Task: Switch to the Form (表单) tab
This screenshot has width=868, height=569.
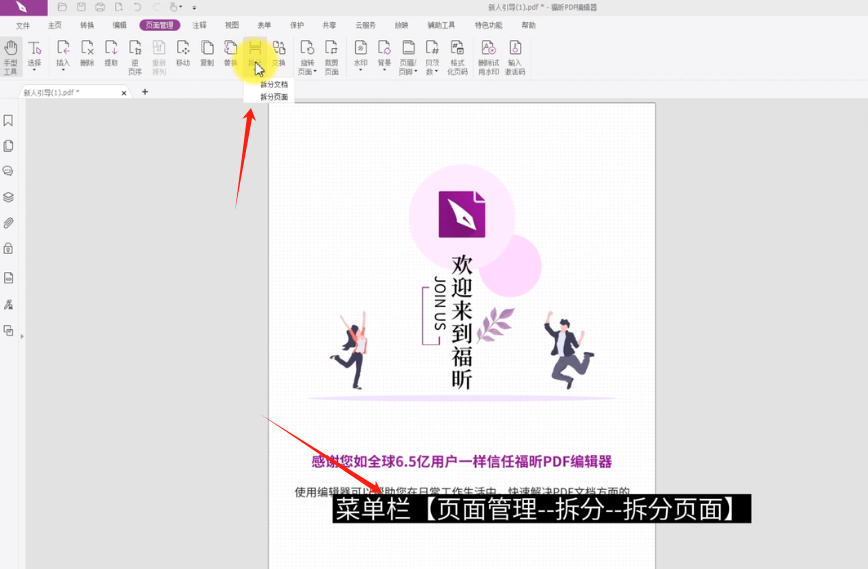Action: coord(264,25)
